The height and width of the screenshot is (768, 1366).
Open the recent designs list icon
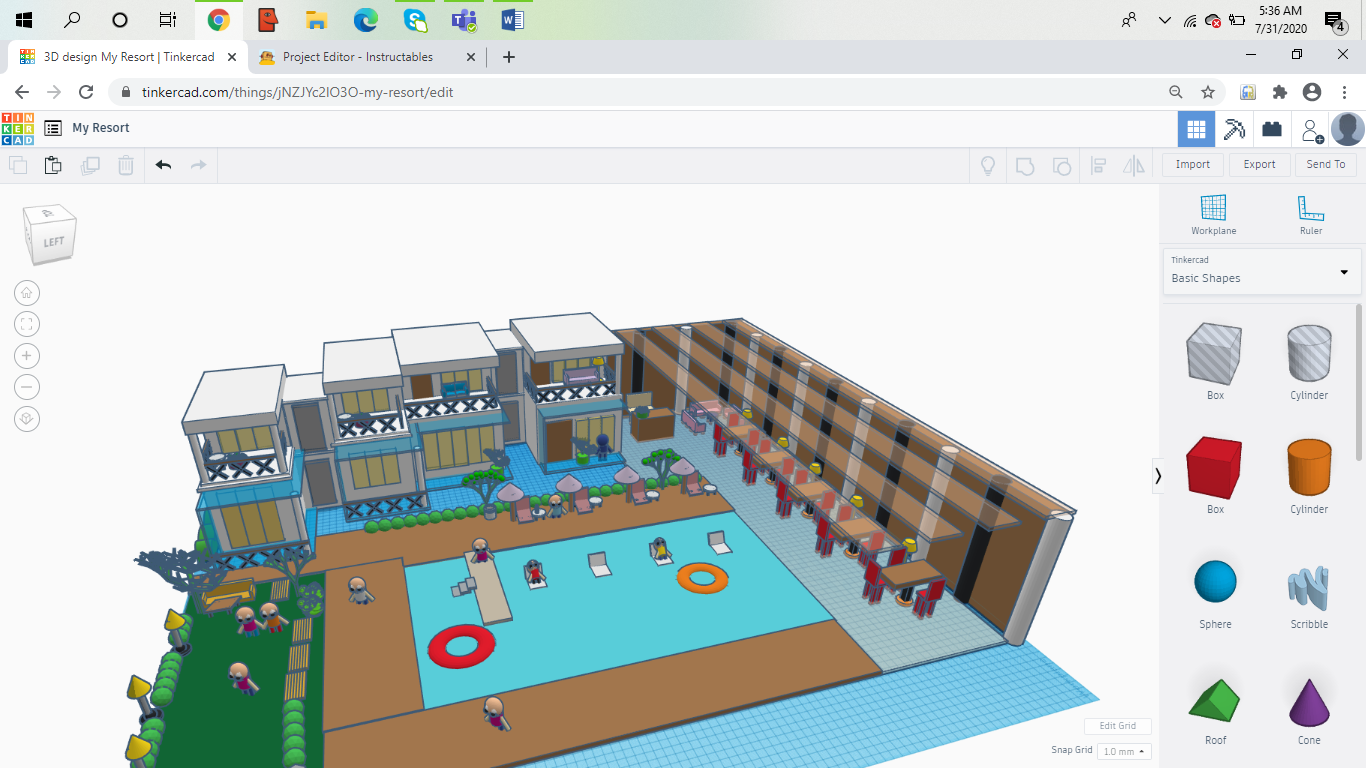click(53, 128)
